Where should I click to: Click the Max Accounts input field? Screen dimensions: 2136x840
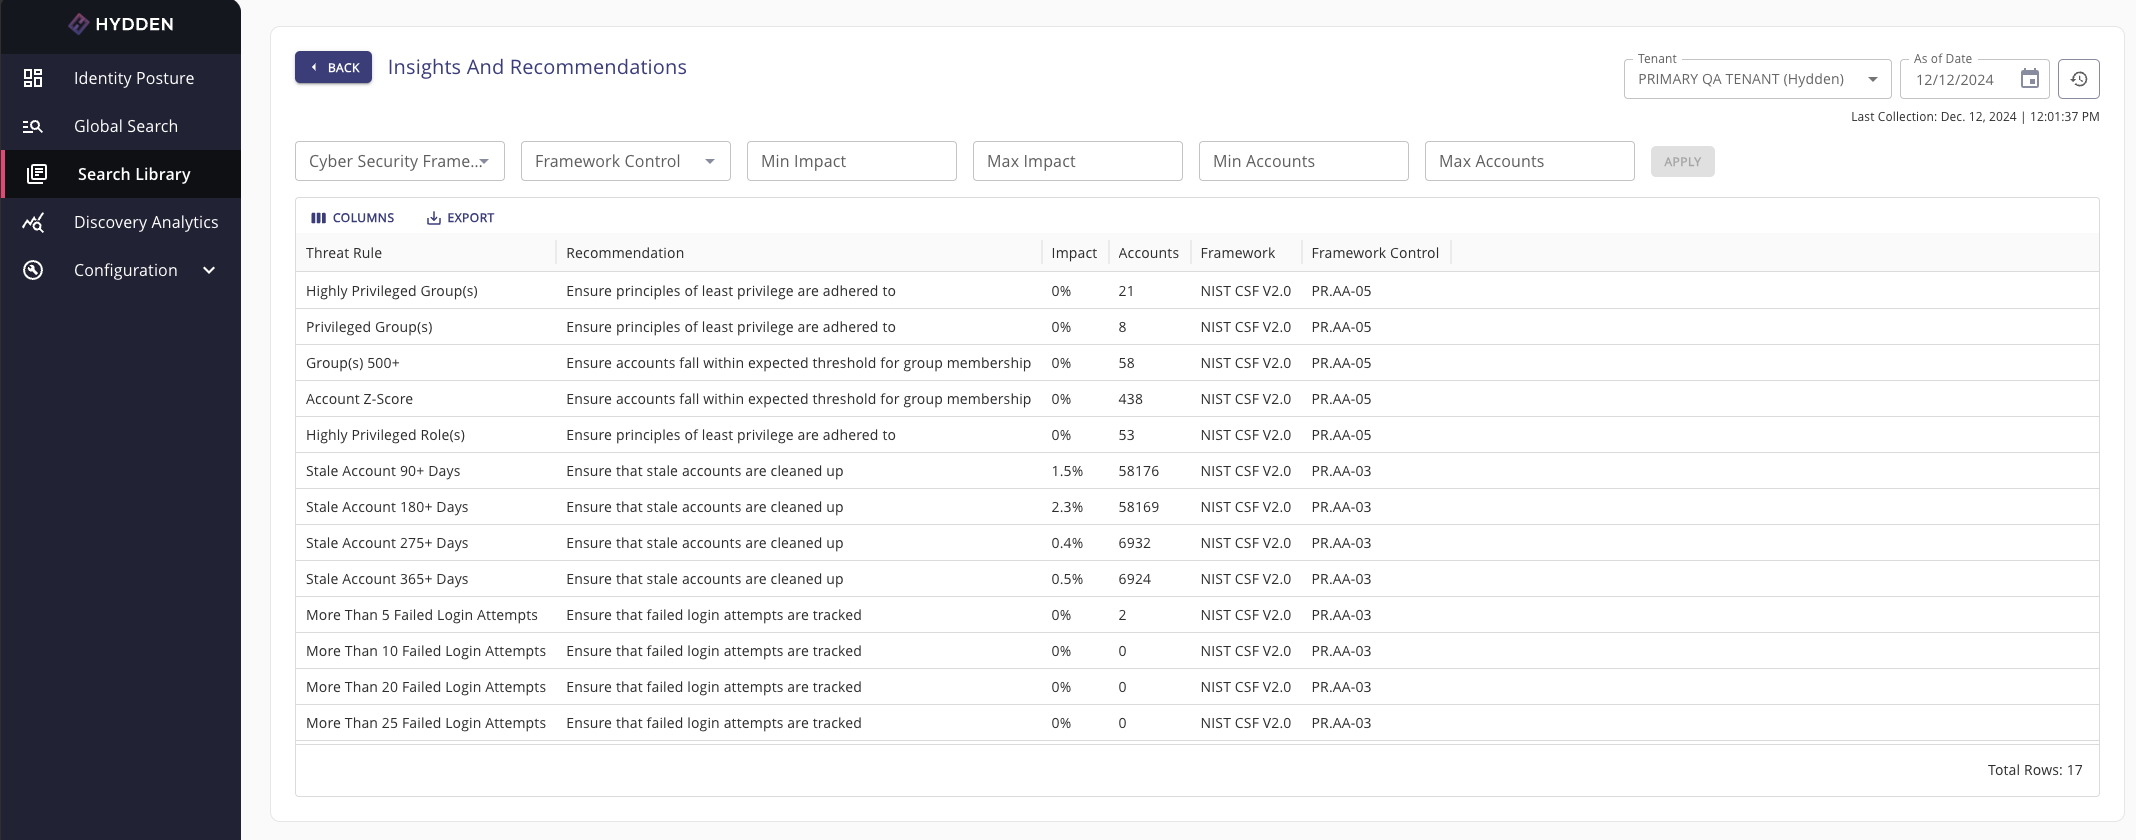click(x=1530, y=161)
